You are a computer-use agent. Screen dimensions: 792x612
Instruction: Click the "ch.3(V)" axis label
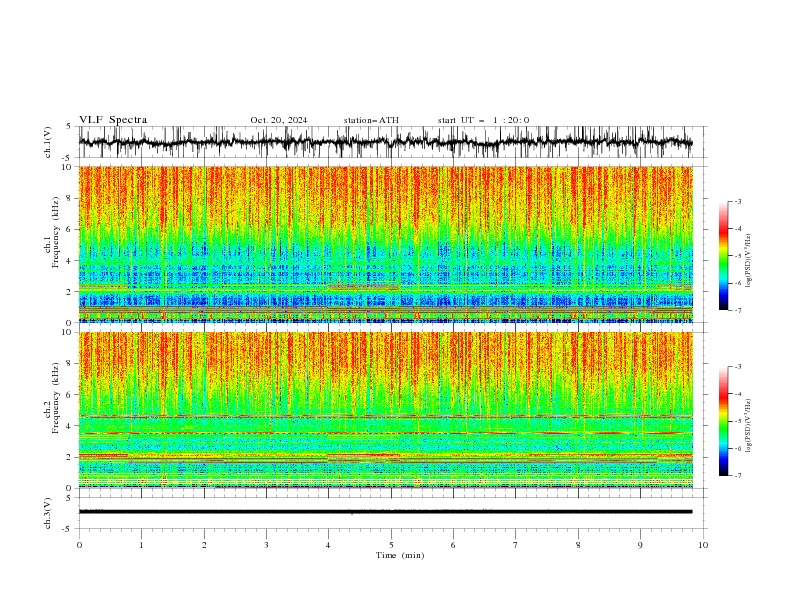point(48,513)
